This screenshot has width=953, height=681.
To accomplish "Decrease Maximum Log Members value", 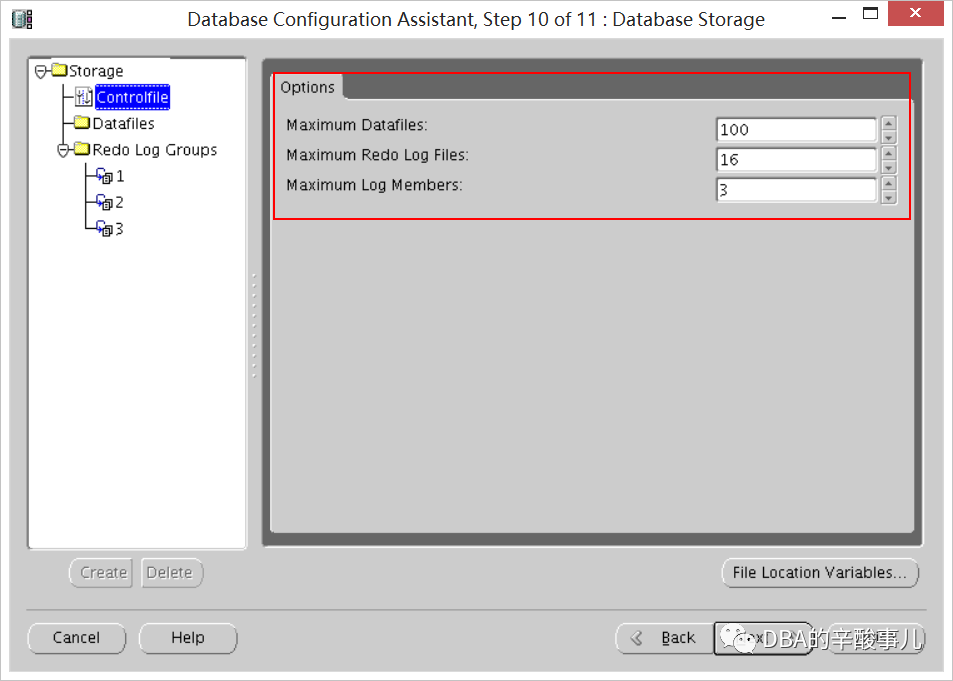I will [x=889, y=197].
